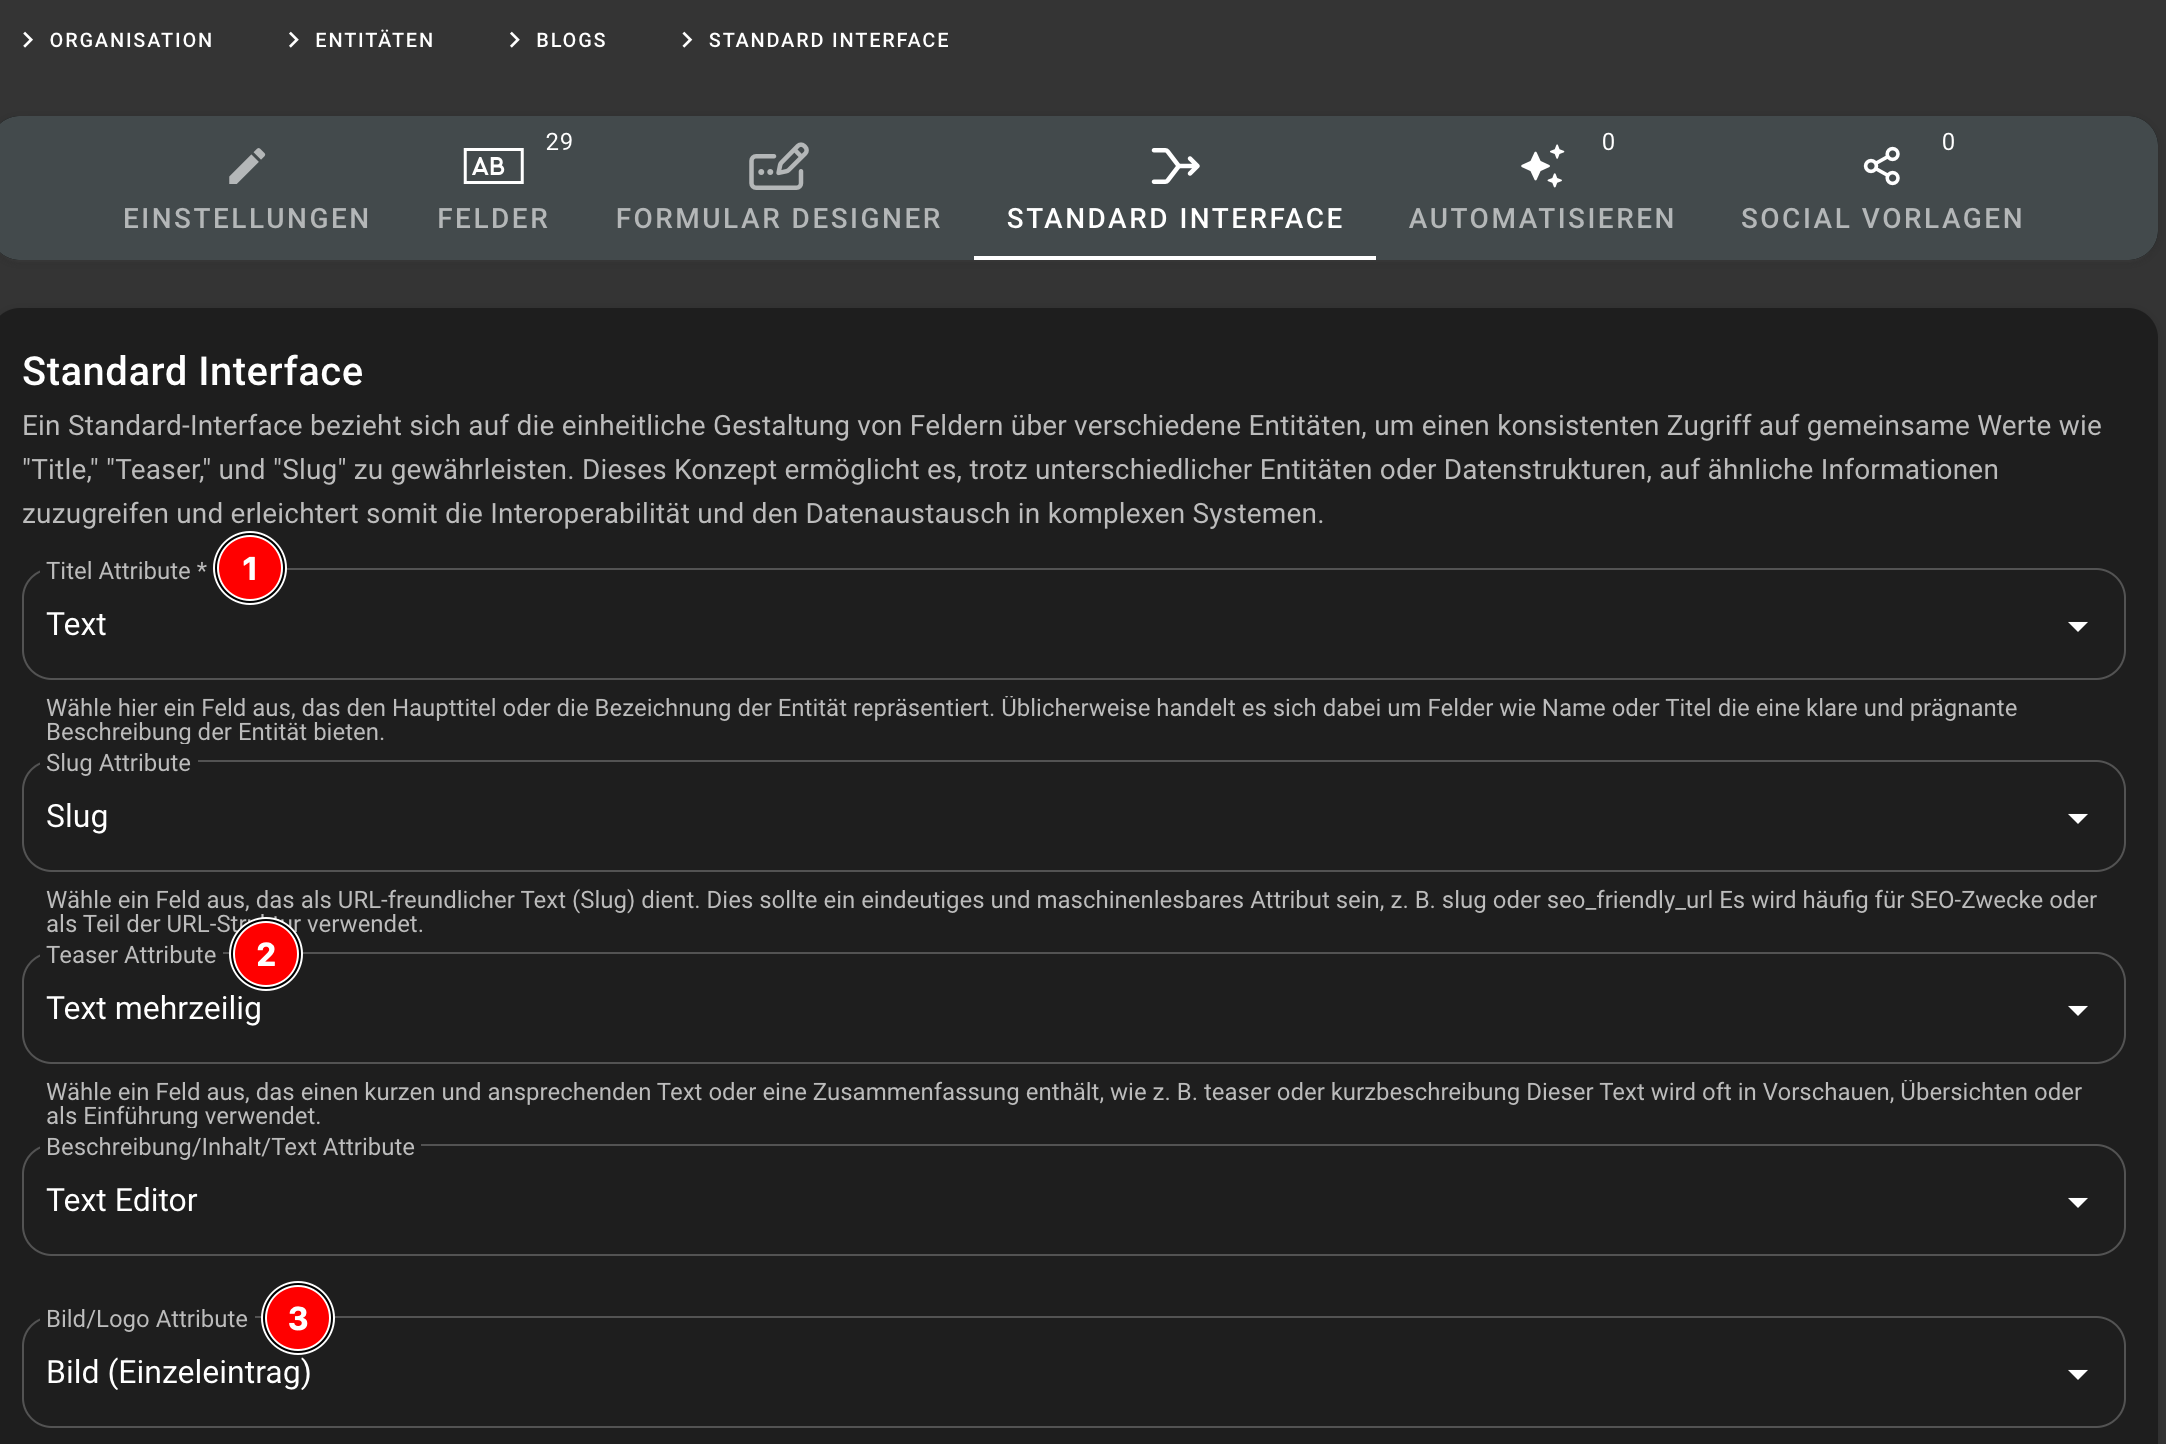This screenshot has width=2166, height=1444.
Task: Click the Automatisieren sparkle icon
Action: pyautogui.click(x=1541, y=166)
